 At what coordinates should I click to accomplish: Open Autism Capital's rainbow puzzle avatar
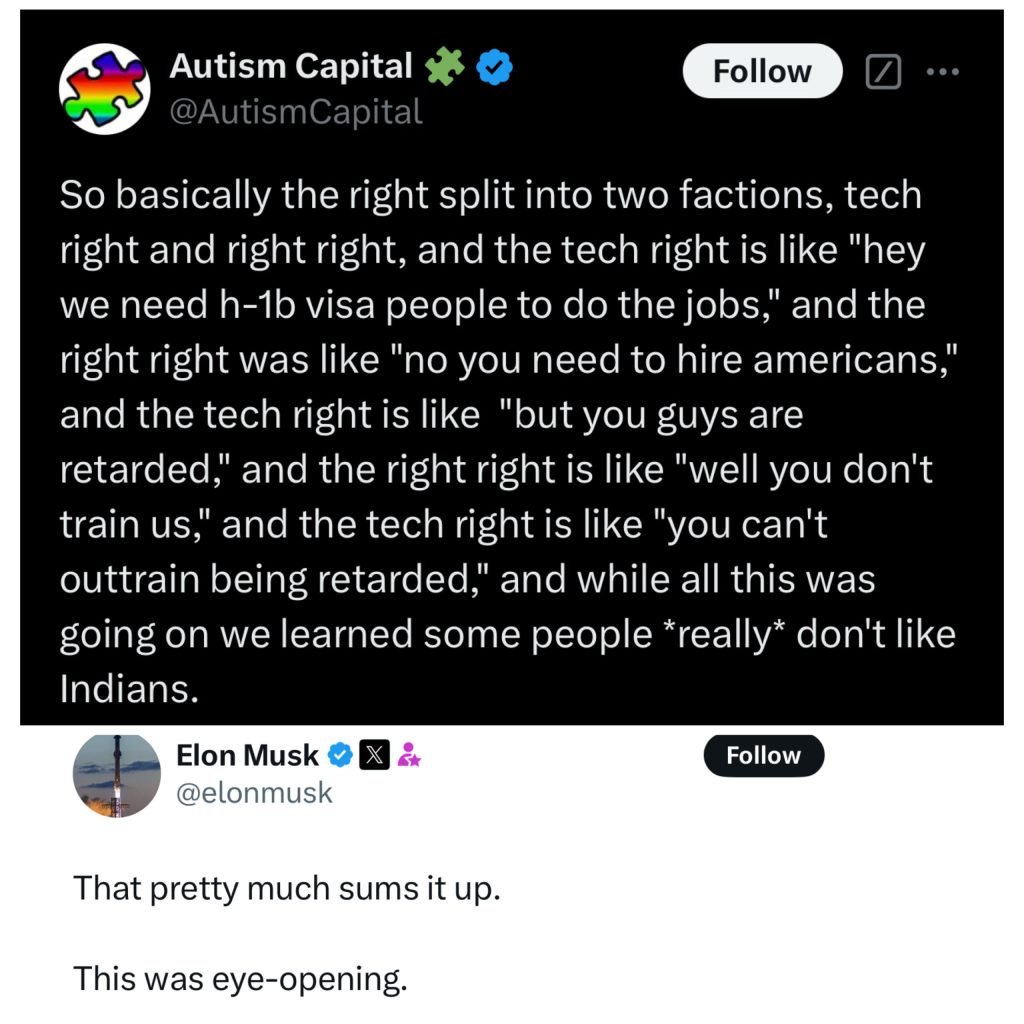[103, 88]
